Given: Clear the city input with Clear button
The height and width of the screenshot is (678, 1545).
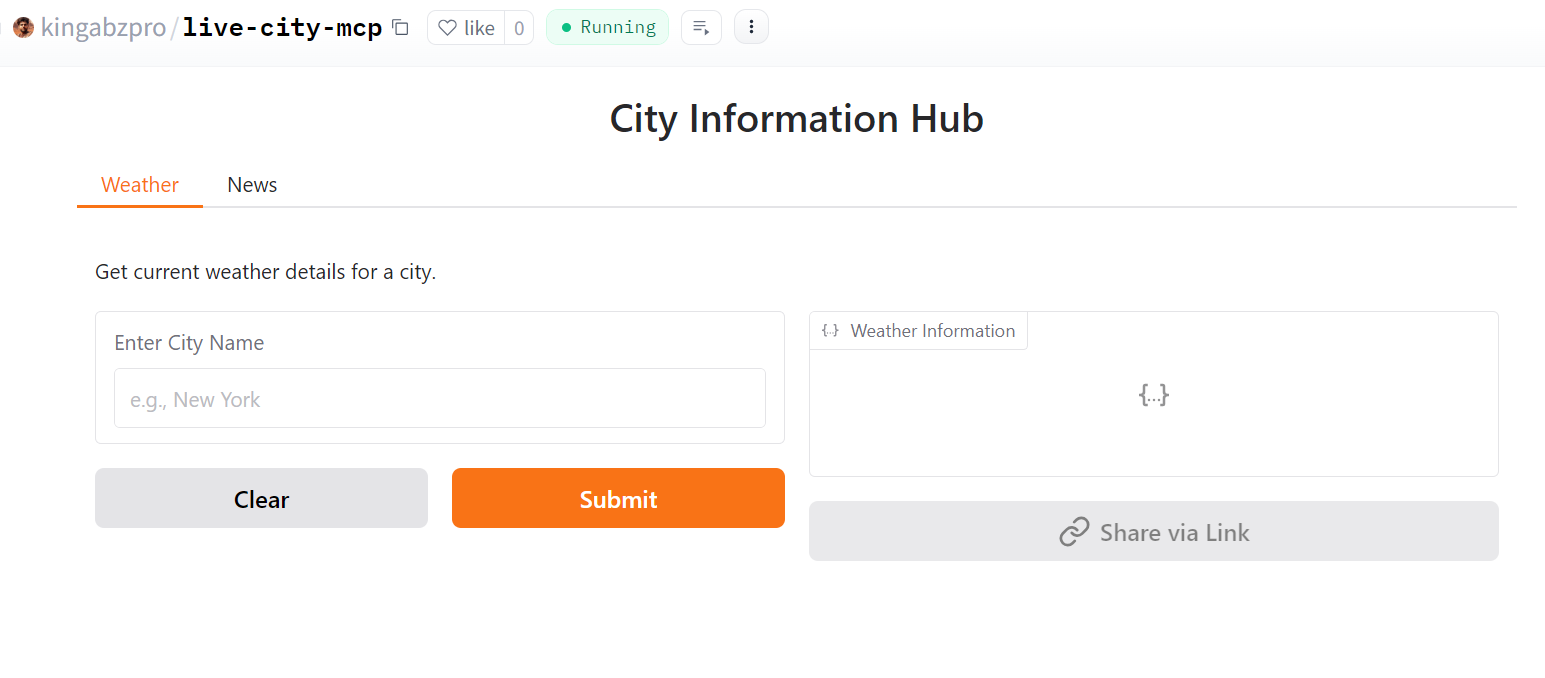Looking at the screenshot, I should (x=261, y=498).
